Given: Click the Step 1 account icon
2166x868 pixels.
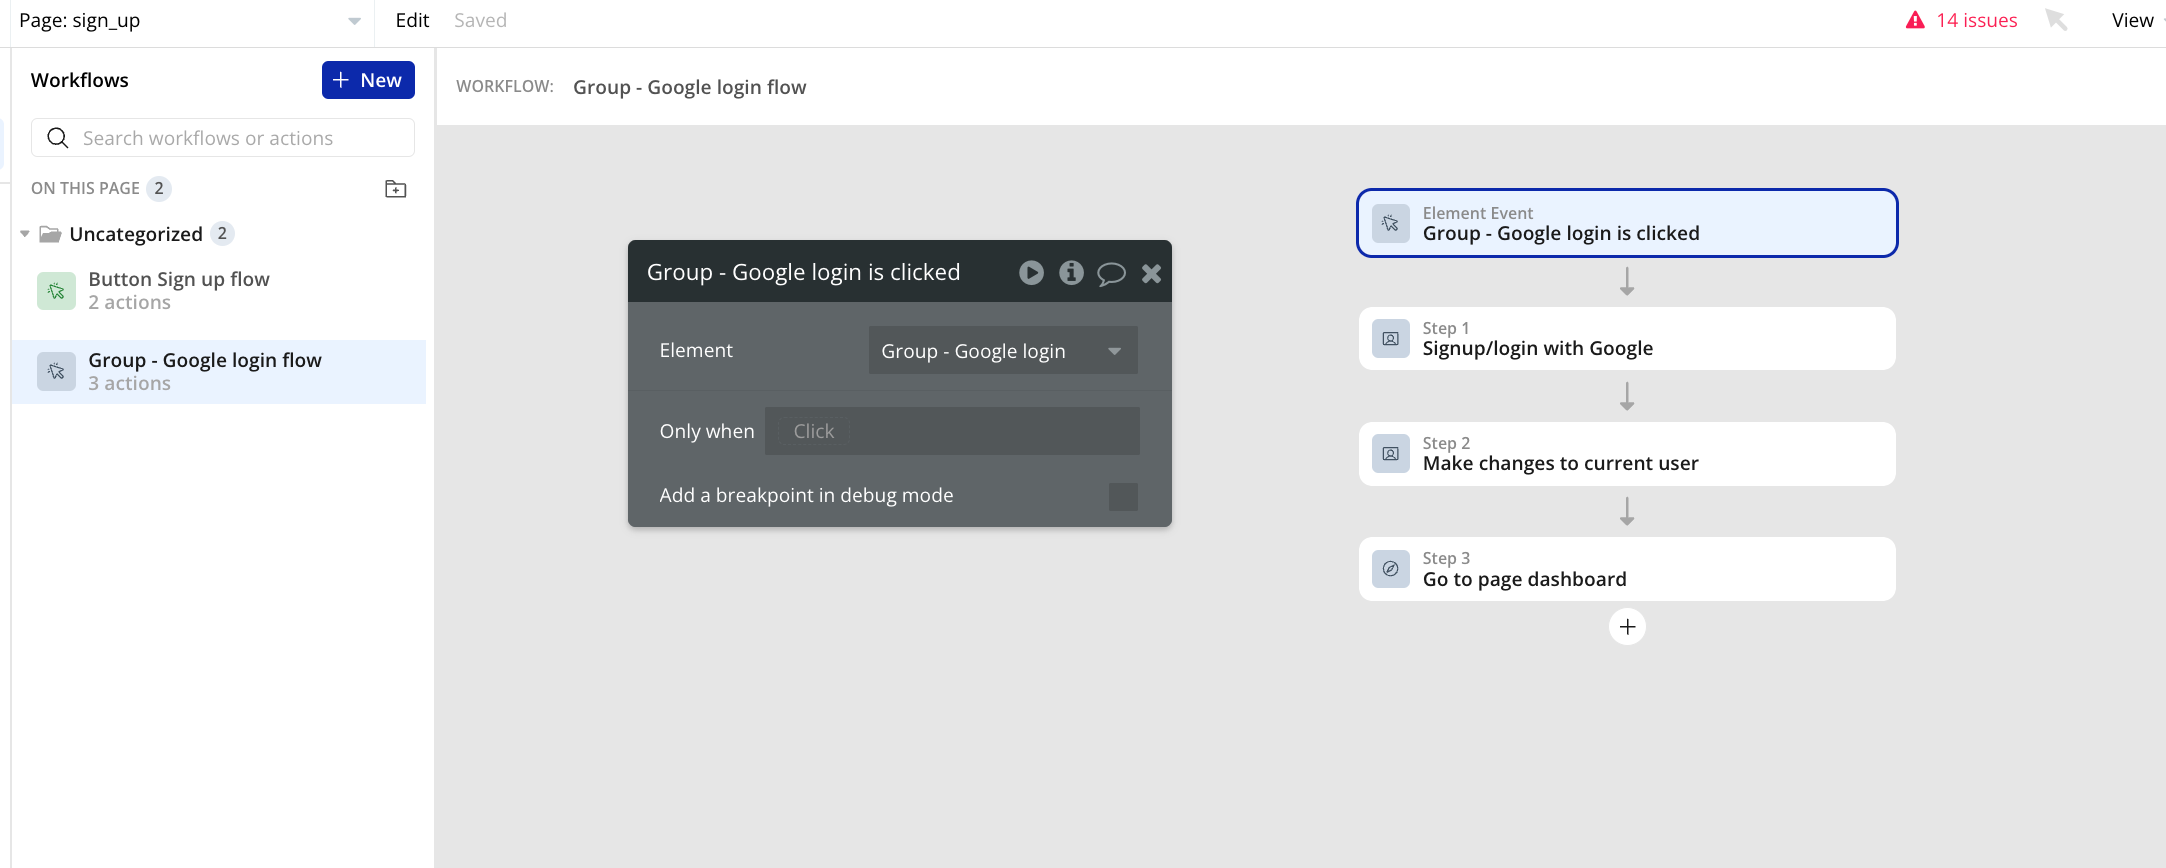Looking at the screenshot, I should (1391, 339).
